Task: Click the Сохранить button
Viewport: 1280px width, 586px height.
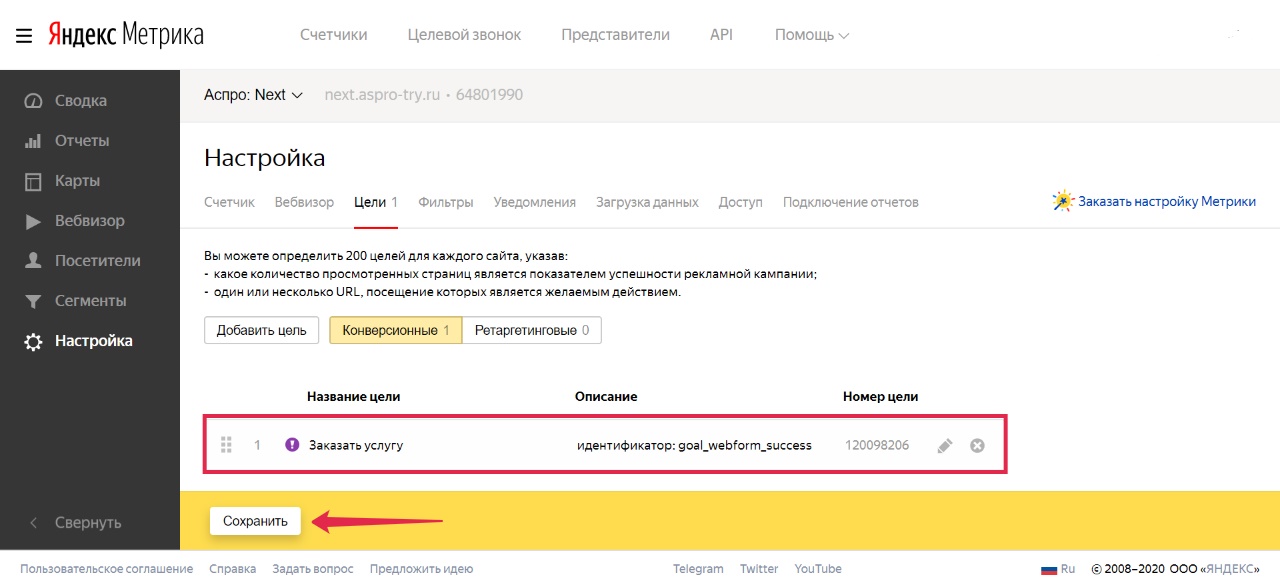Action: (x=255, y=521)
